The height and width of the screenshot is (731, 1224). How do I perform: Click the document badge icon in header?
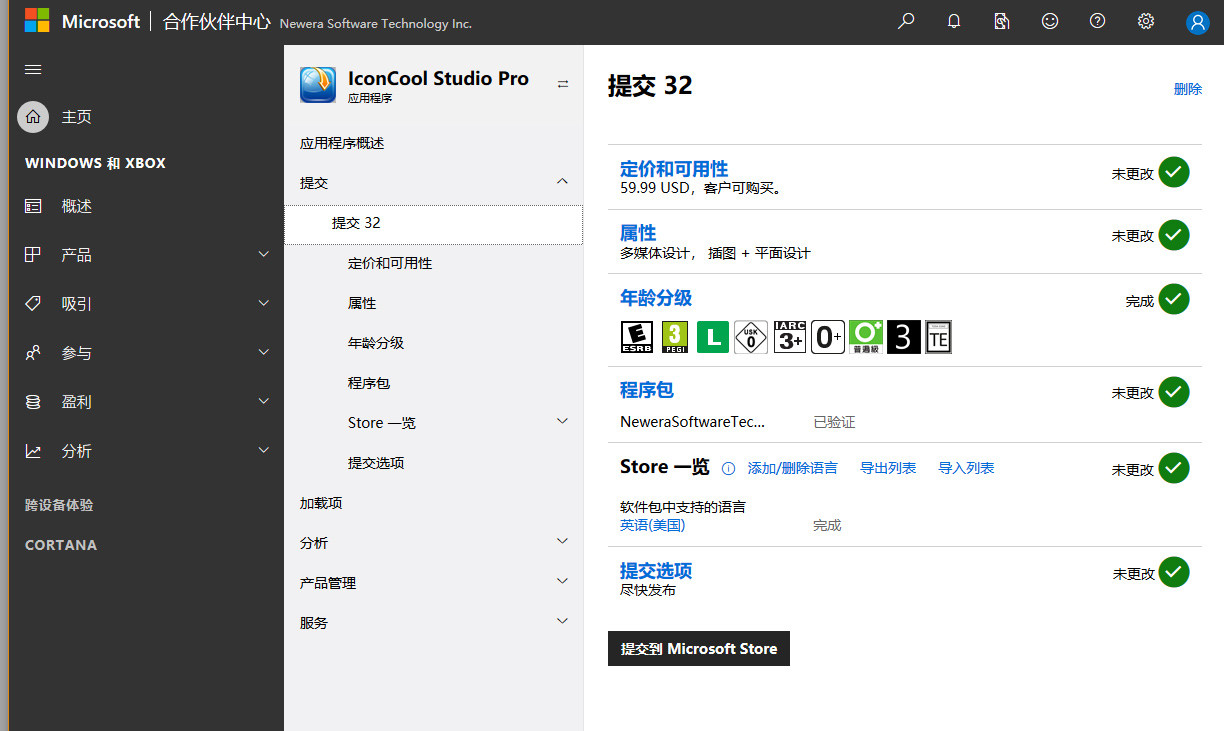1002,21
